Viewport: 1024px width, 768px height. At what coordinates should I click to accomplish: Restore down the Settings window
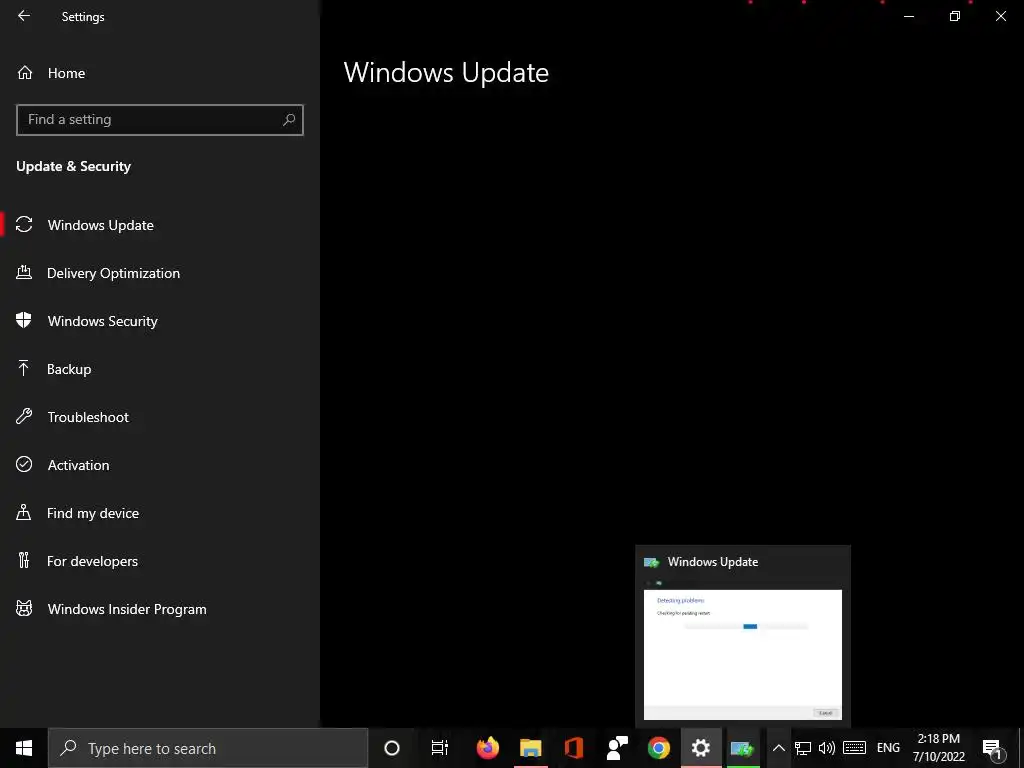point(955,16)
